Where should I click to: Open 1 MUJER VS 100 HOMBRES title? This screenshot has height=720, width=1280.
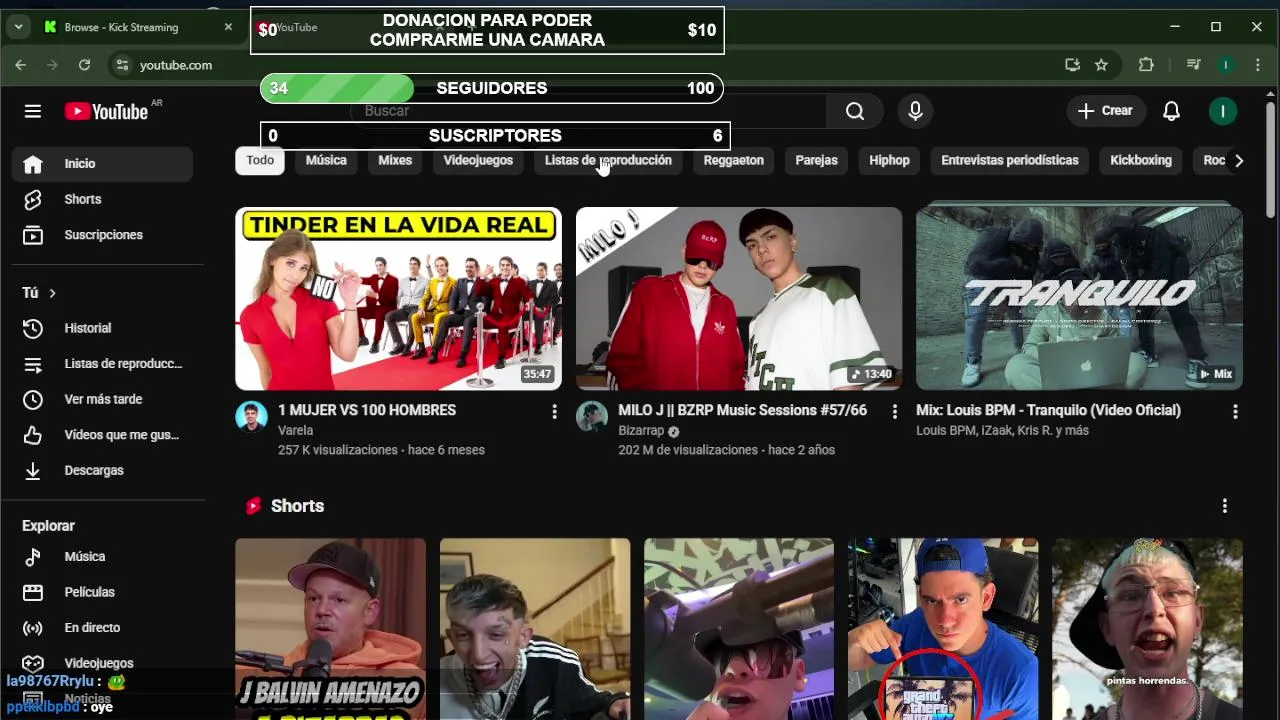coord(367,410)
